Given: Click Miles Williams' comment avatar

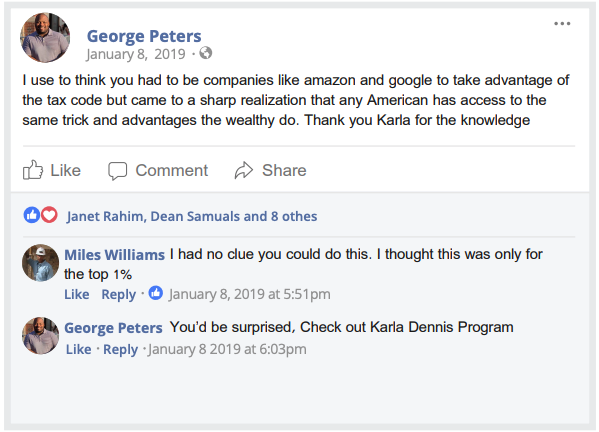Looking at the screenshot, I should pyautogui.click(x=40, y=263).
